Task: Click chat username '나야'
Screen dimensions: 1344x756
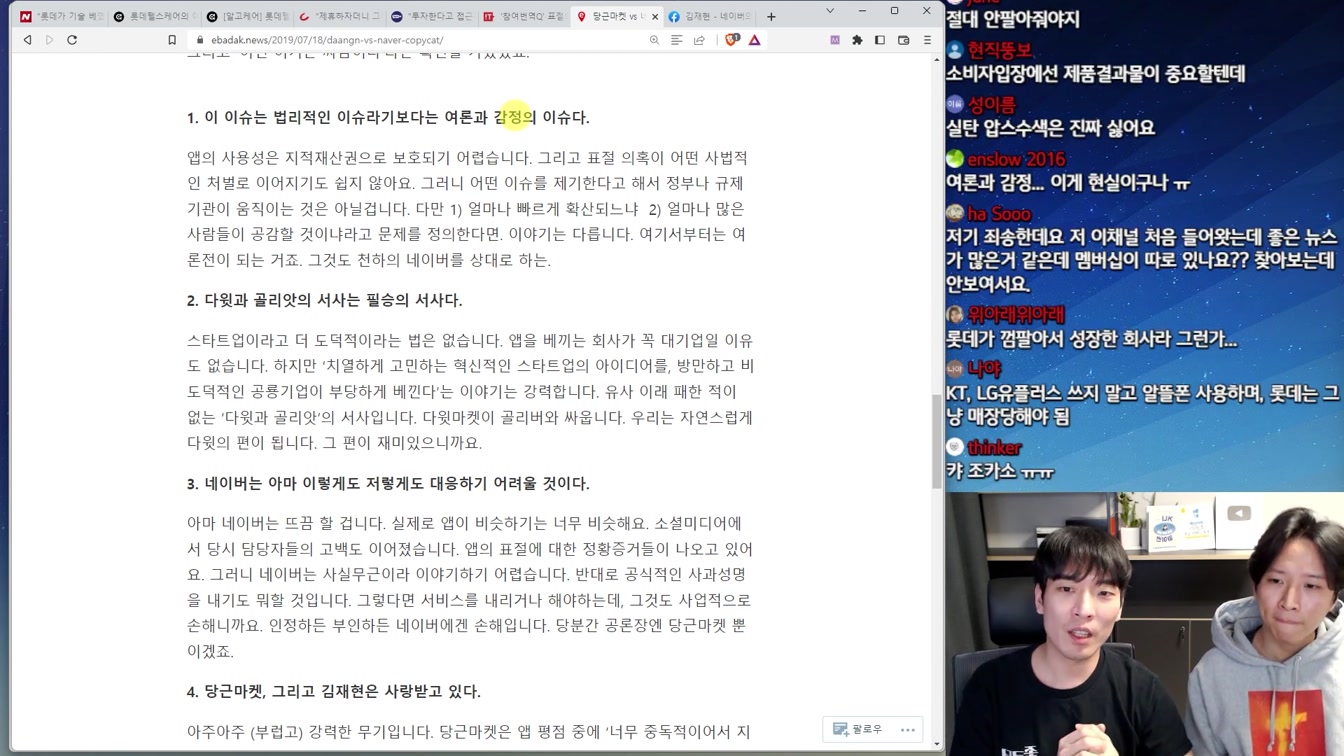Action: pyautogui.click(x=984, y=369)
